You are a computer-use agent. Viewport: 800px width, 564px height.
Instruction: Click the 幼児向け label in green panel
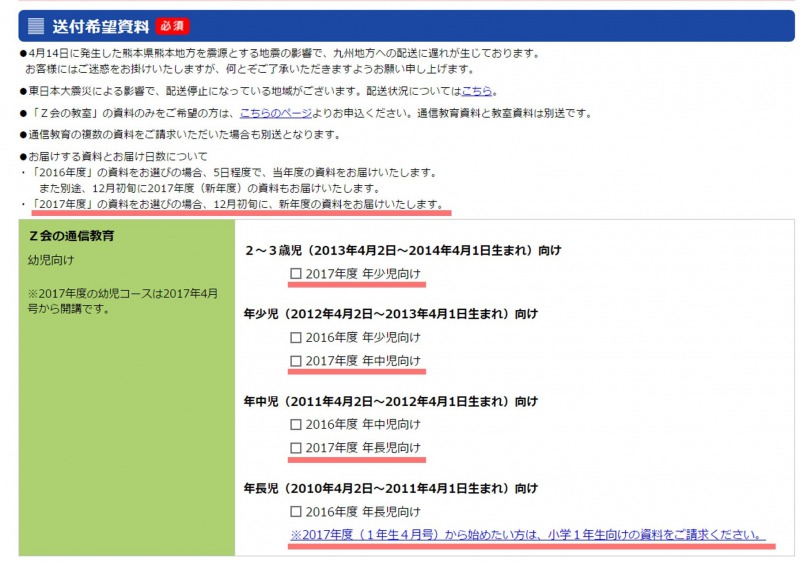point(51,260)
